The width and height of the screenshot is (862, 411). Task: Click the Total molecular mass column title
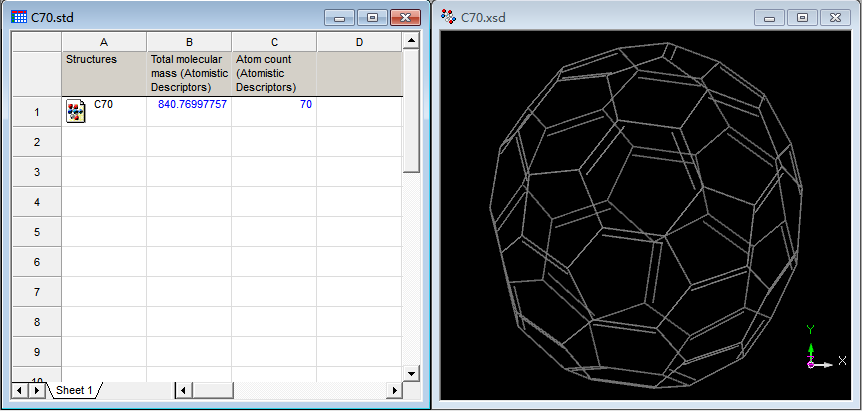pyautogui.click(x=189, y=74)
